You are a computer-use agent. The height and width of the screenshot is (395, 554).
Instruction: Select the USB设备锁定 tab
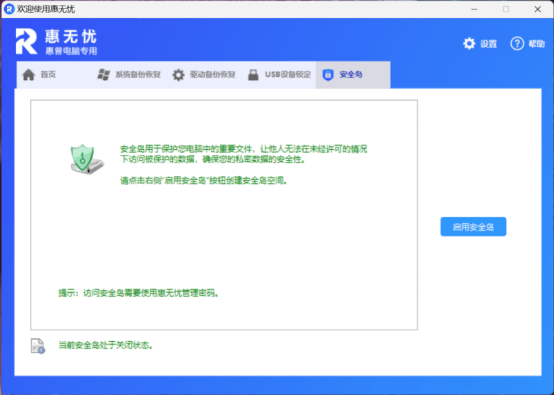click(x=278, y=75)
